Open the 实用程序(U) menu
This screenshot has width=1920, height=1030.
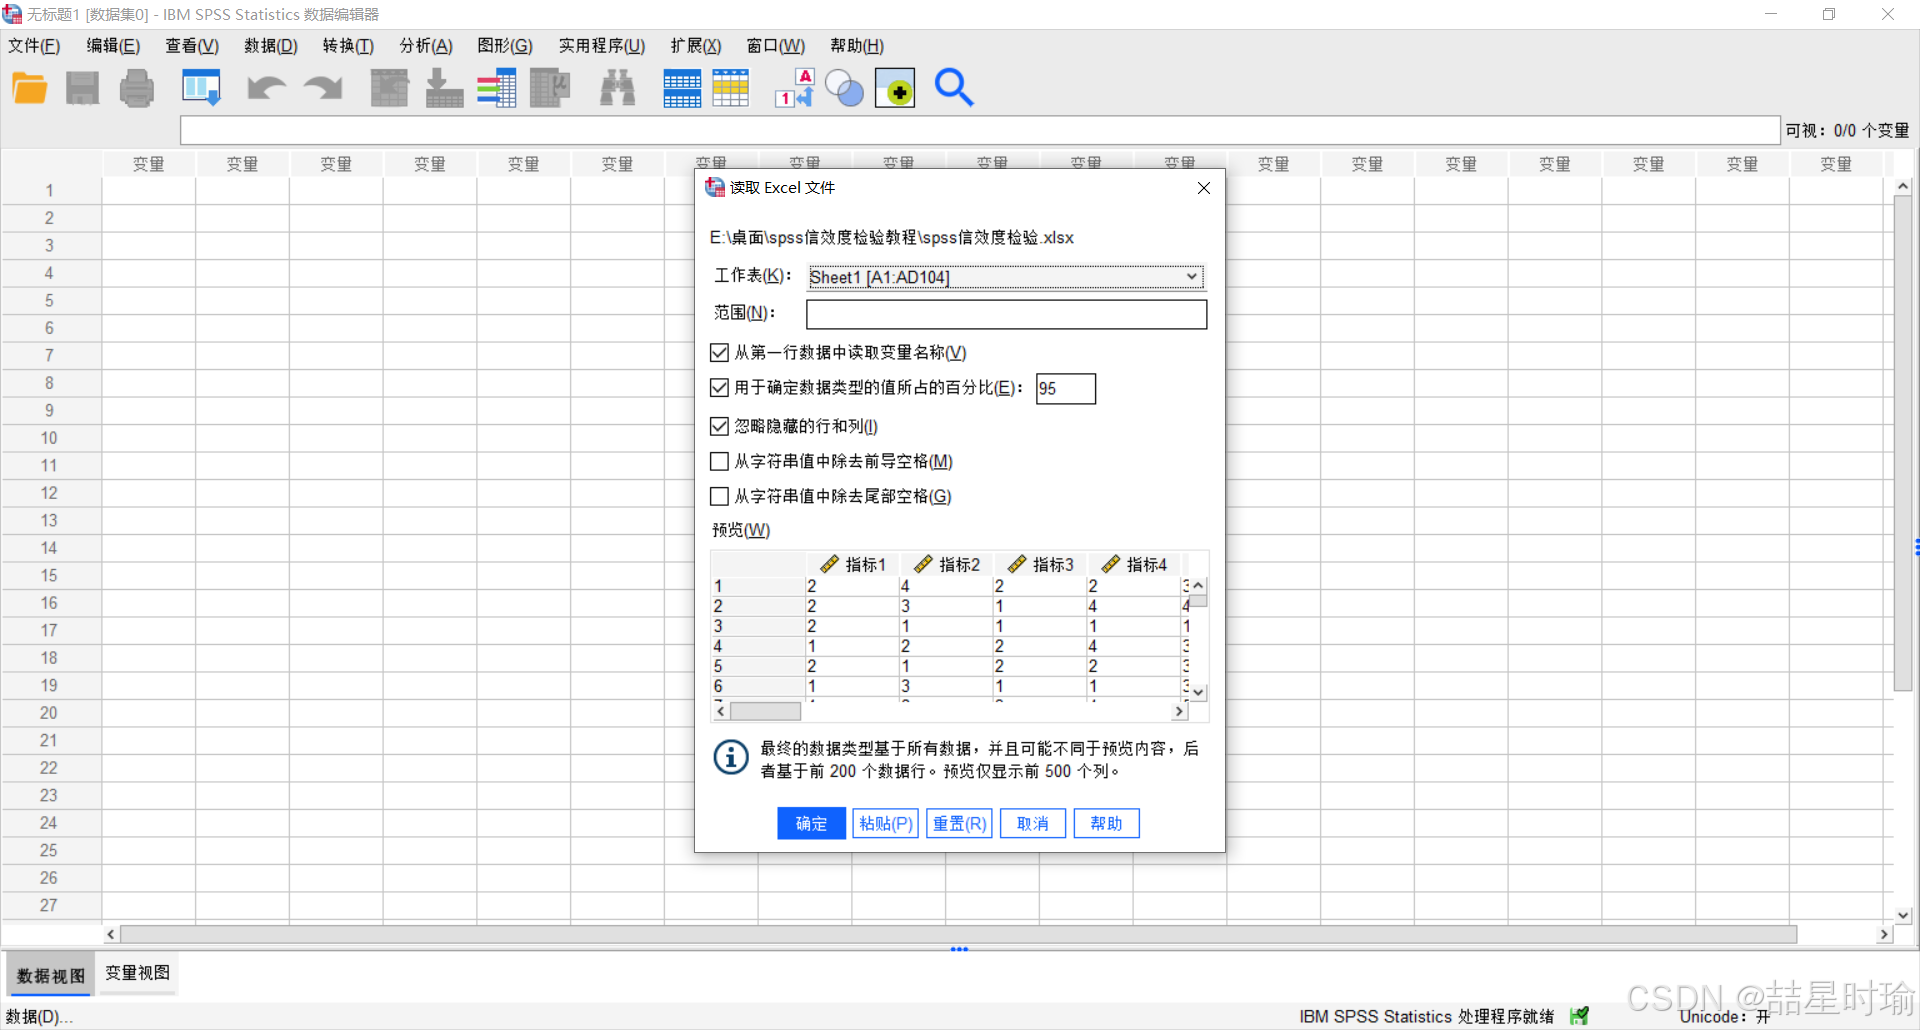(x=602, y=46)
